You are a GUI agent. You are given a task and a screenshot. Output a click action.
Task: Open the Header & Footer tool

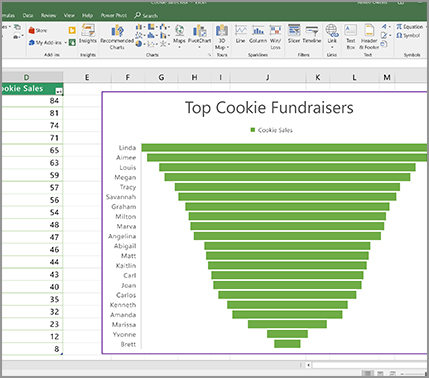(x=369, y=37)
